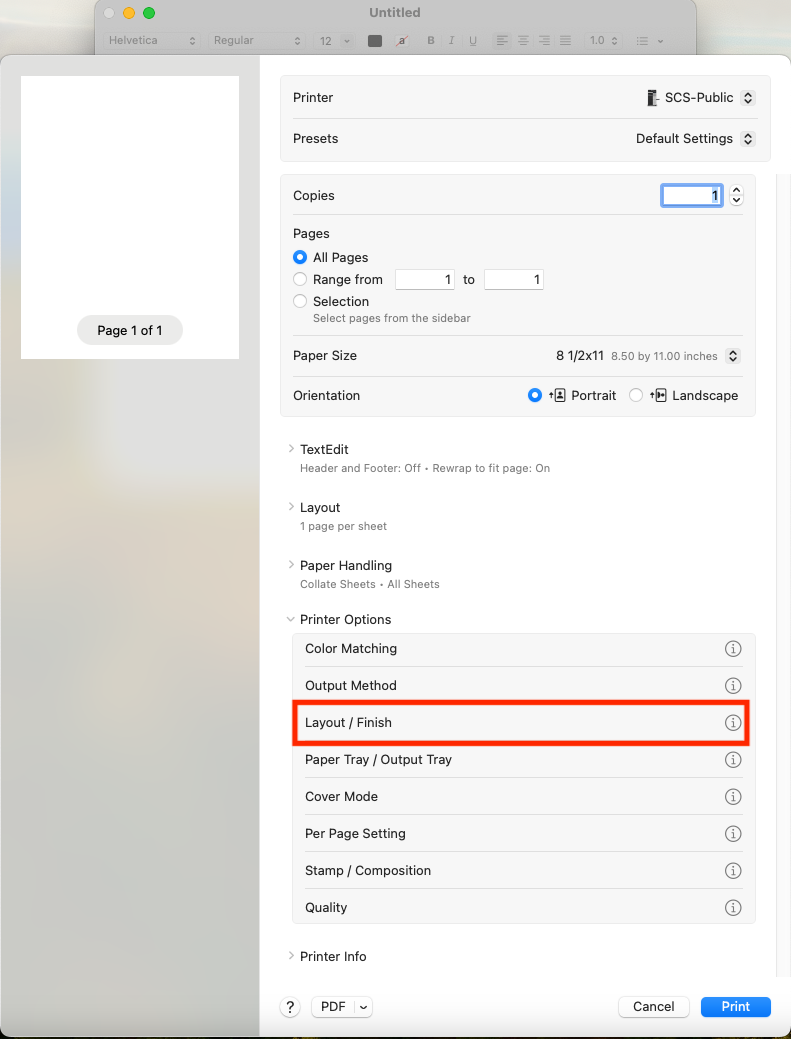Image resolution: width=791 pixels, height=1039 pixels.
Task: Open the Helvetica font family dropdown
Action: click(152, 40)
